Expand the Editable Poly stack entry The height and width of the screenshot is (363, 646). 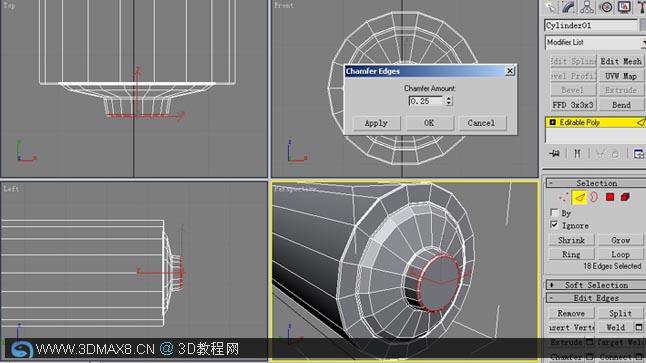pos(552,122)
